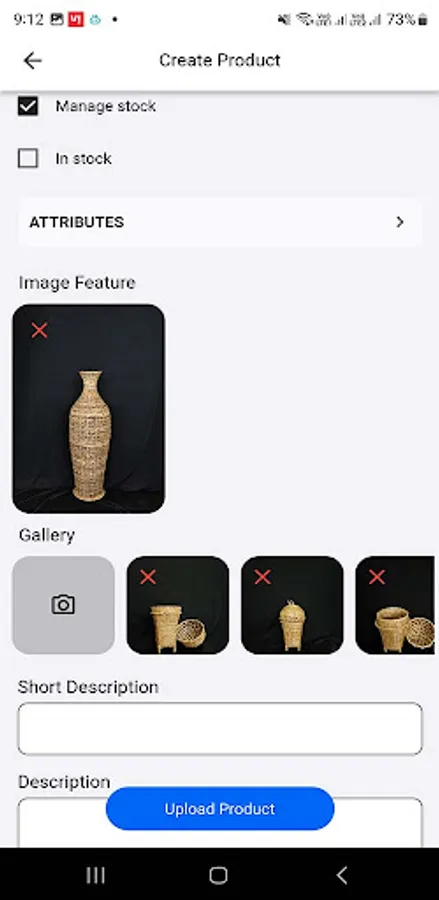The image size is (439, 900).
Task: Focus the Description text area
Action: coord(220,822)
